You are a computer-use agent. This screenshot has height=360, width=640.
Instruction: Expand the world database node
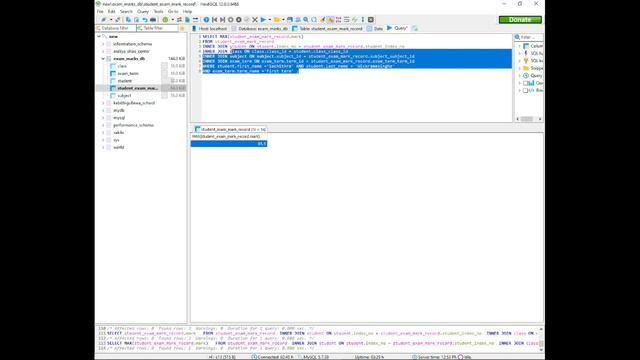tap(103, 147)
